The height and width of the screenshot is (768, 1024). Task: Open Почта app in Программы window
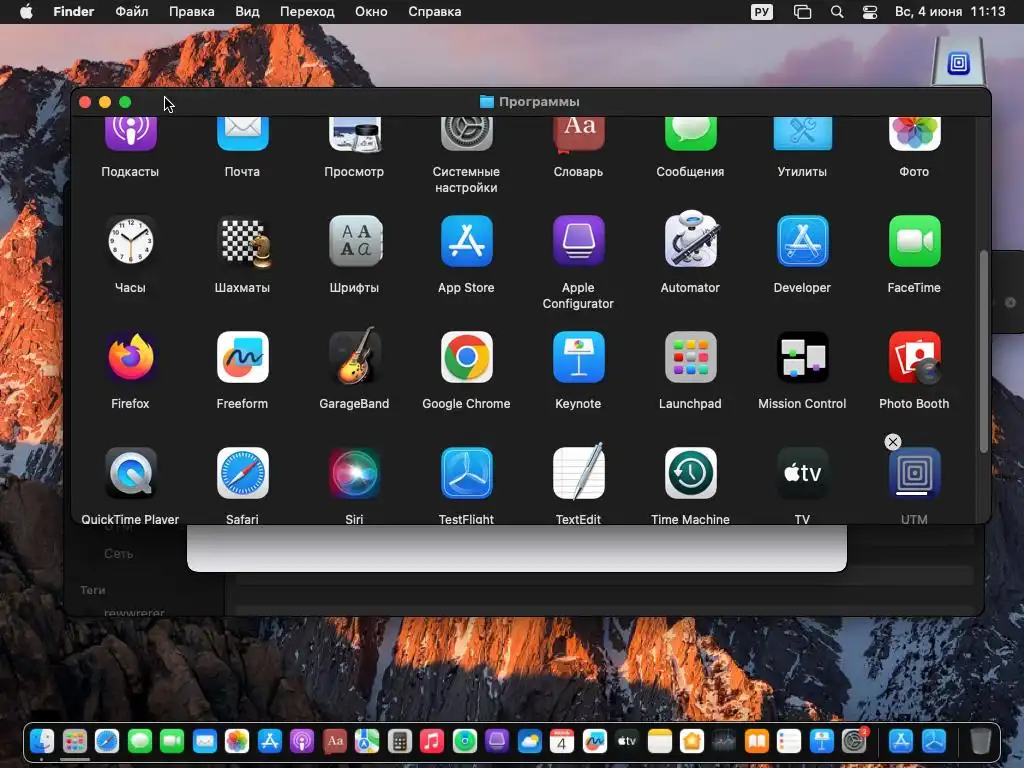click(x=242, y=134)
